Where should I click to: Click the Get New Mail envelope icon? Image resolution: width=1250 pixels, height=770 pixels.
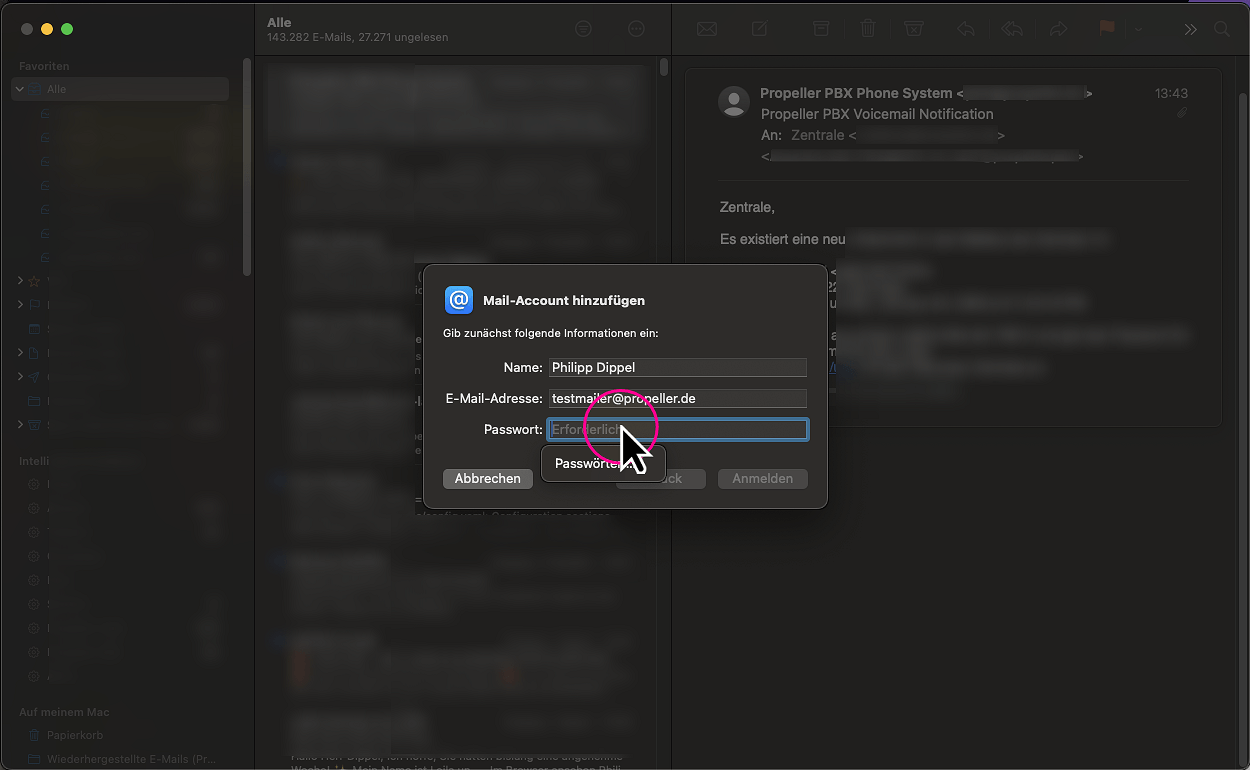pyautogui.click(x=707, y=29)
